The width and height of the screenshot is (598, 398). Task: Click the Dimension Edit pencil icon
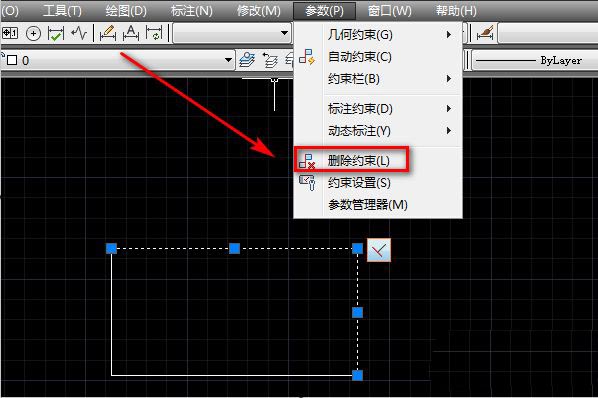coord(108,33)
